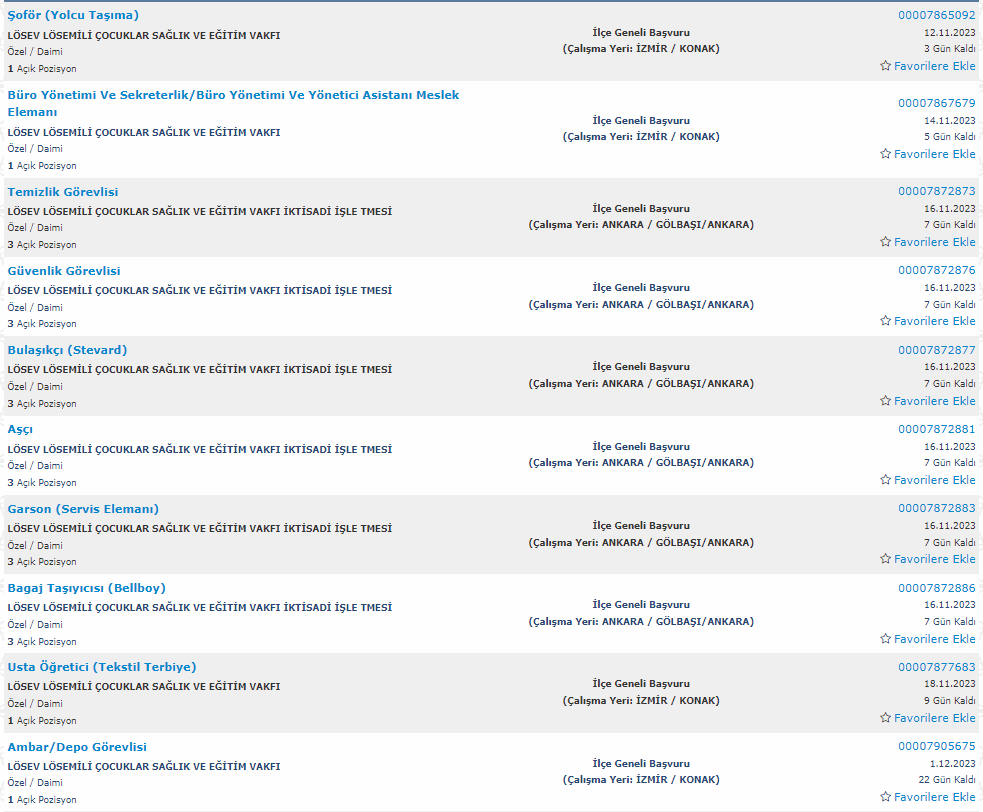983x812 pixels.
Task: Click favorite star for Bulaşıkçı (Stevard) listing
Action: [x=885, y=401]
